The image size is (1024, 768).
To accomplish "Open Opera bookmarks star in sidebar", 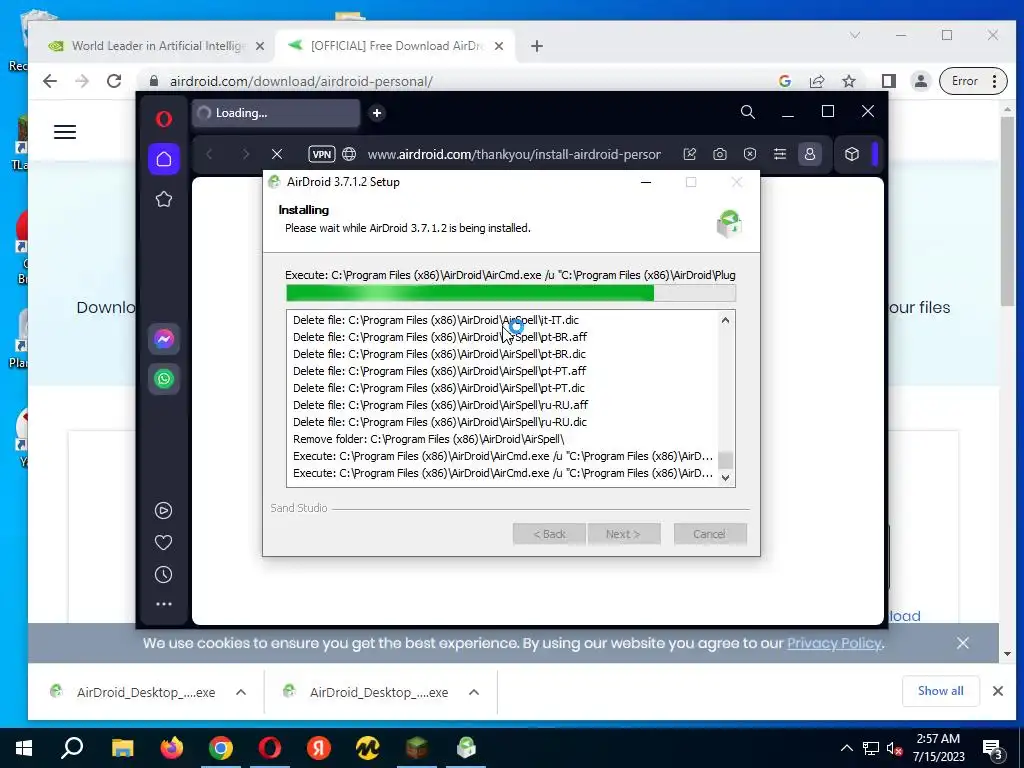I will coord(164,199).
